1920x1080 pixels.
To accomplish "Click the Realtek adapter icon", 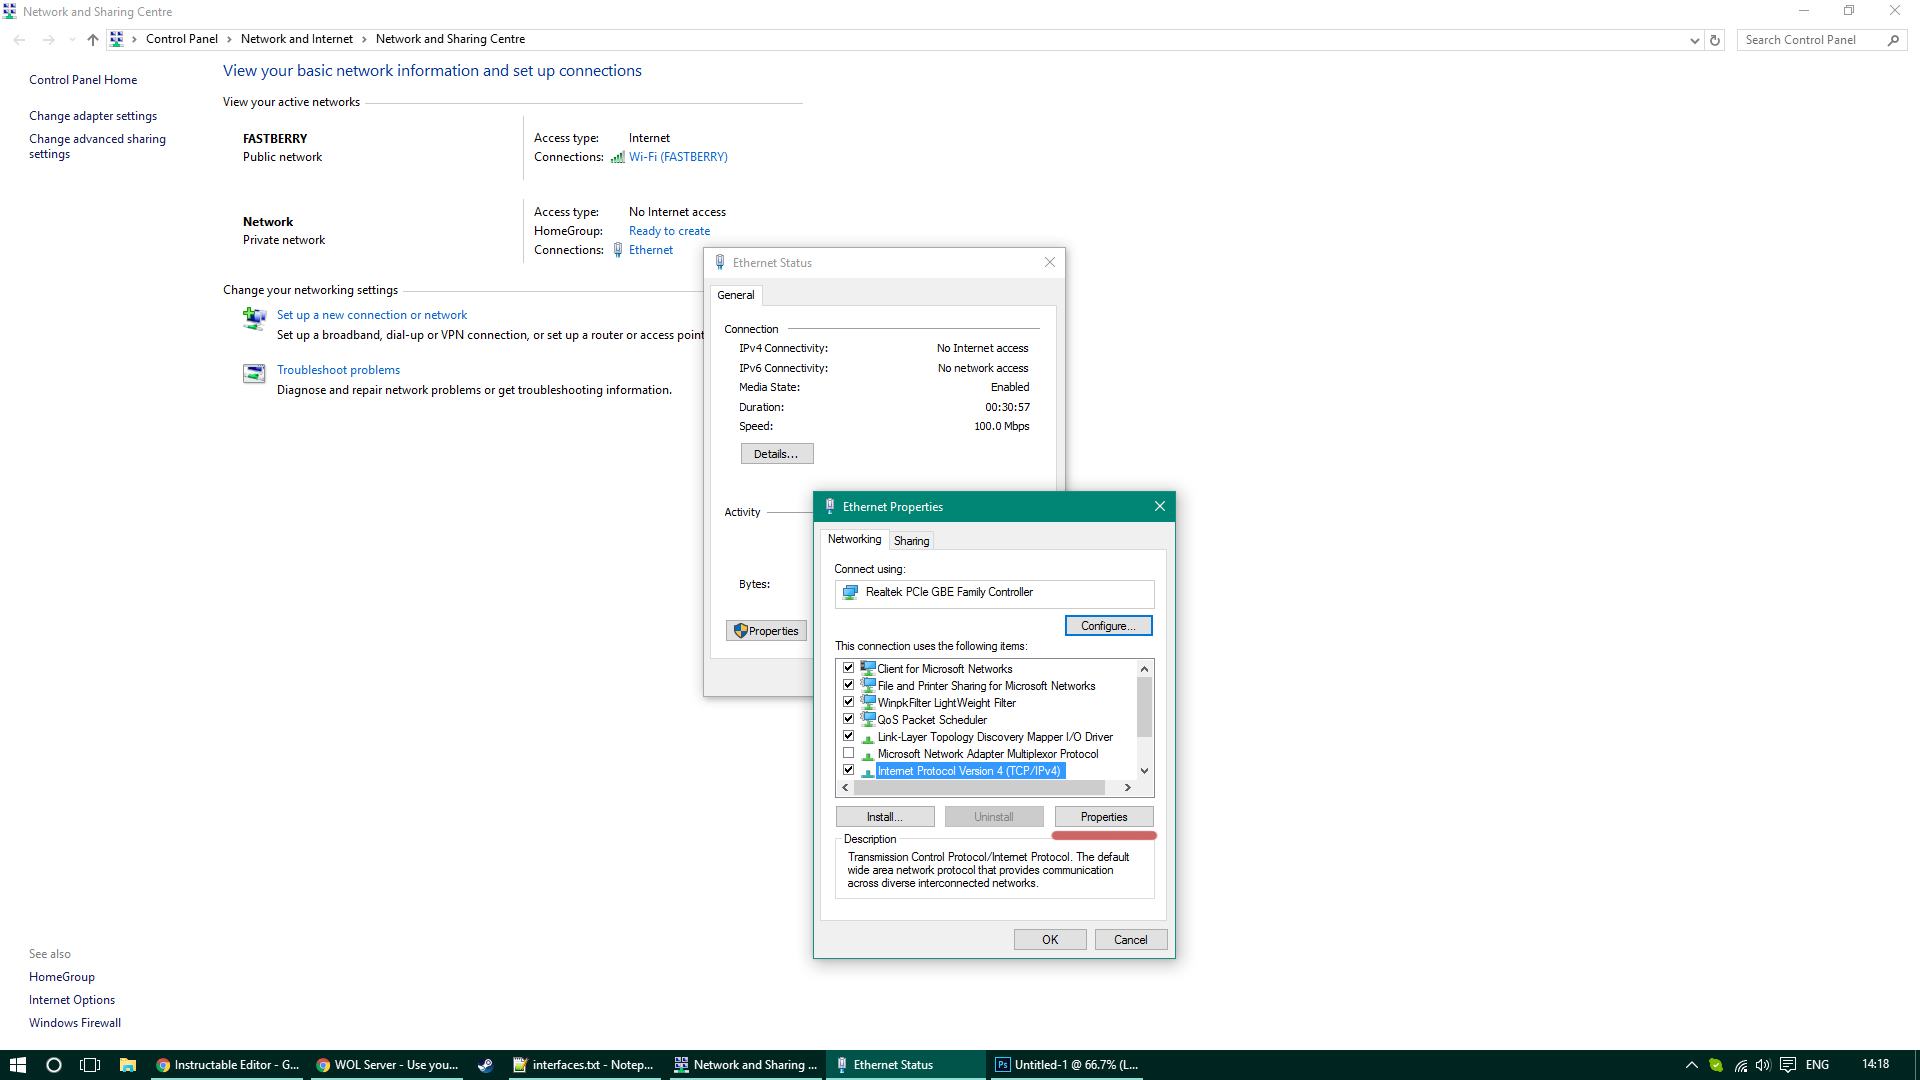I will pos(850,592).
